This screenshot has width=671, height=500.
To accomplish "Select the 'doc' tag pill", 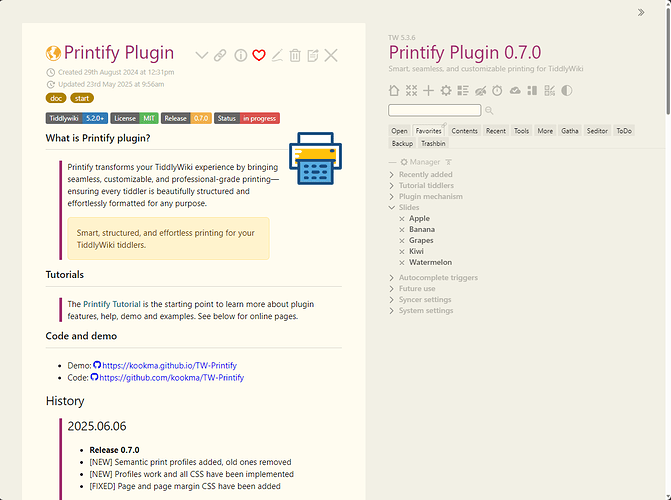I will [x=56, y=98].
